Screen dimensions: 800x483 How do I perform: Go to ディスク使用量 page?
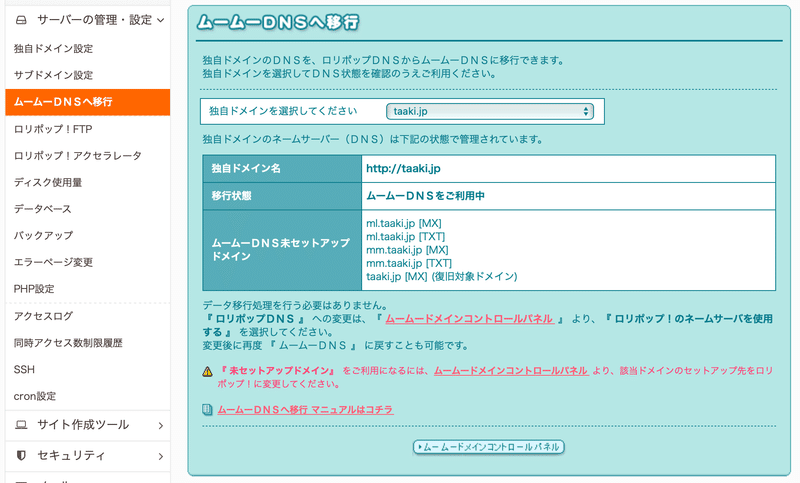[x=48, y=182]
